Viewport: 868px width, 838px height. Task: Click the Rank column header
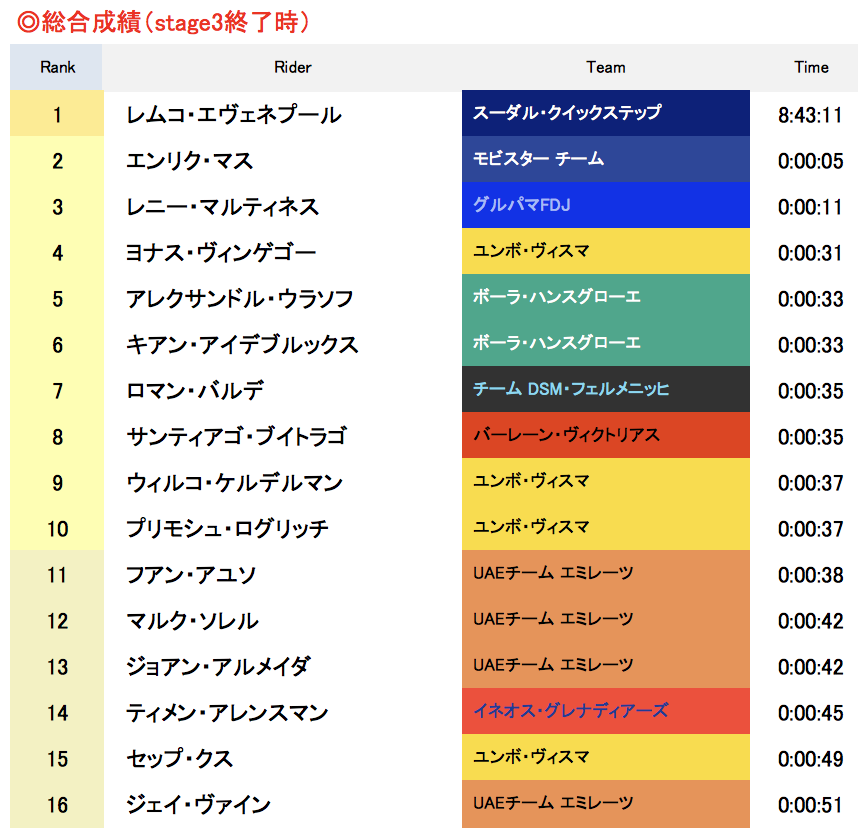pos(56,68)
